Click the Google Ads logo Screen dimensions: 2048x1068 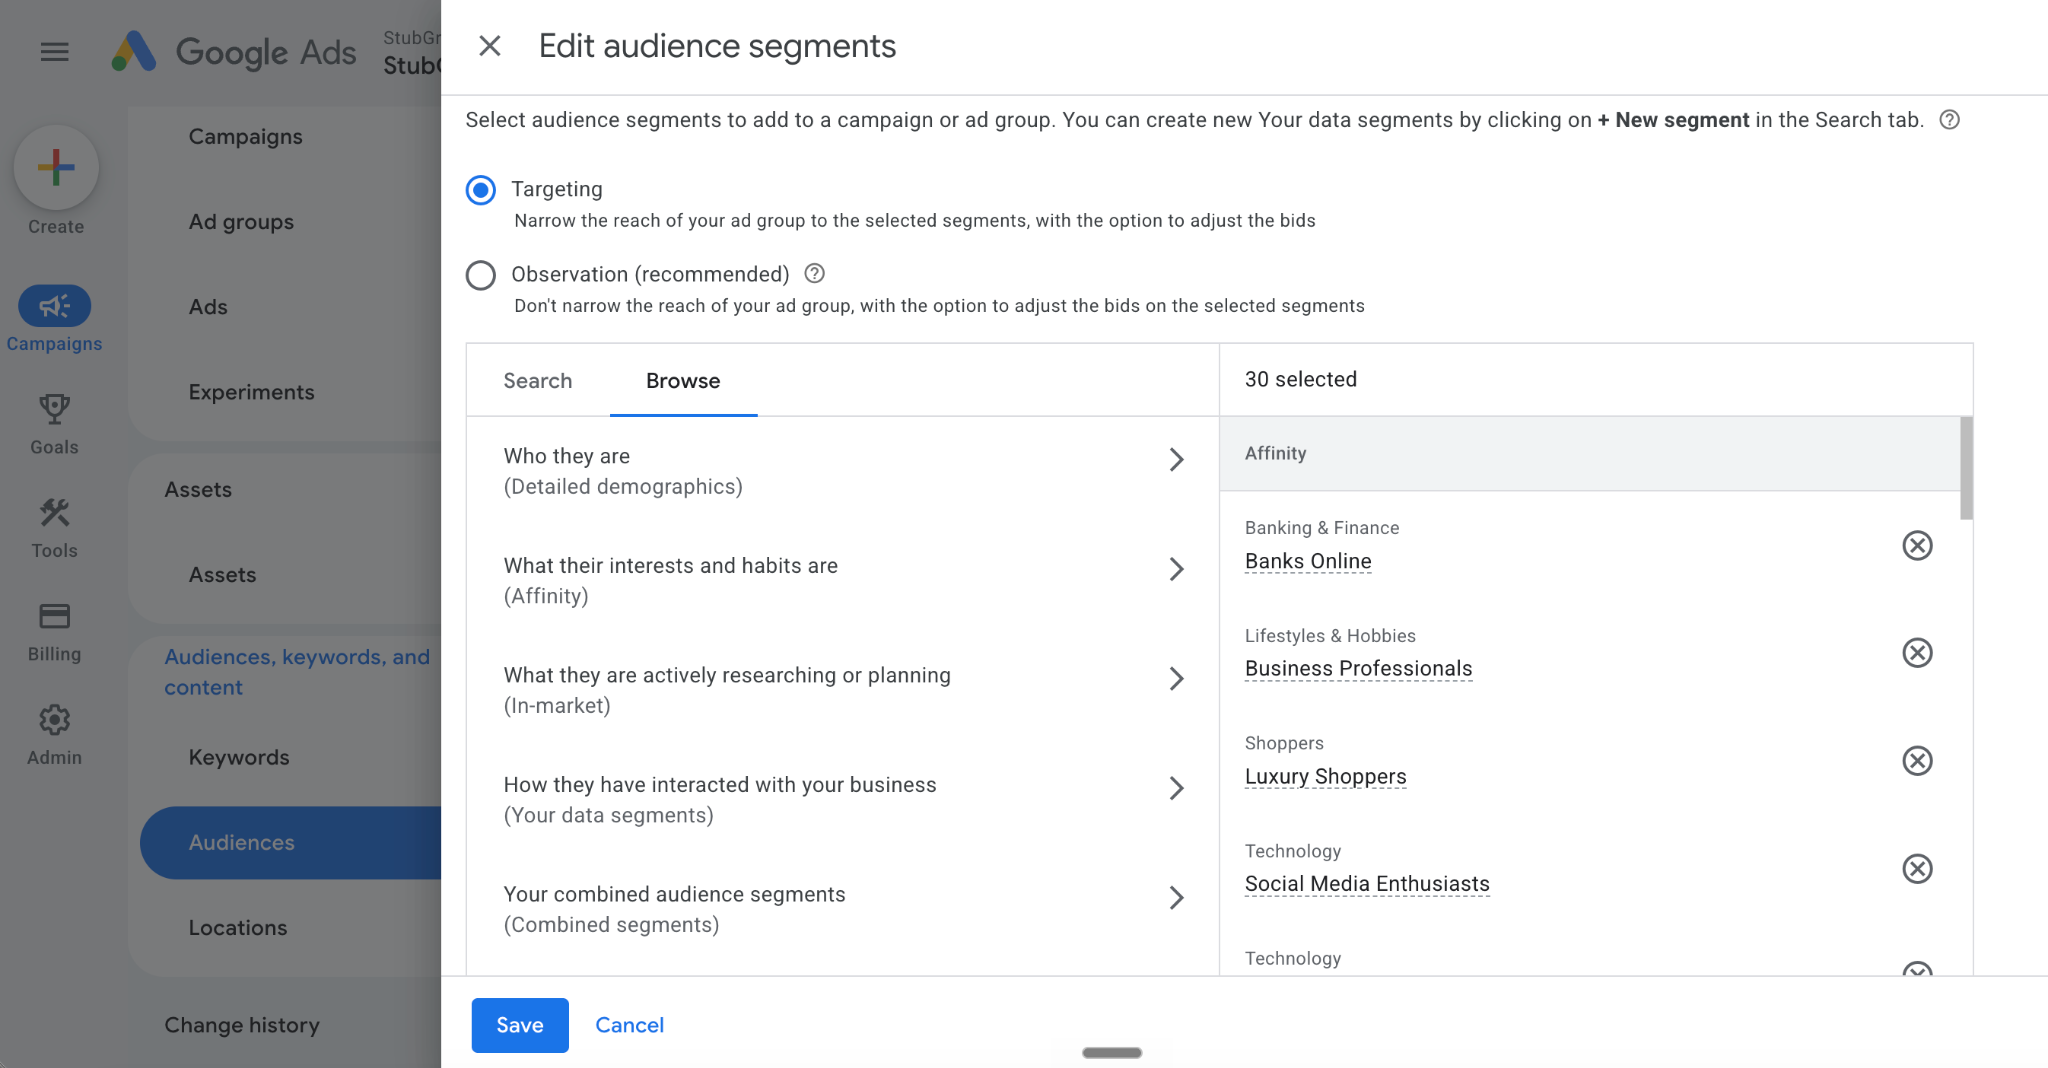tap(234, 51)
